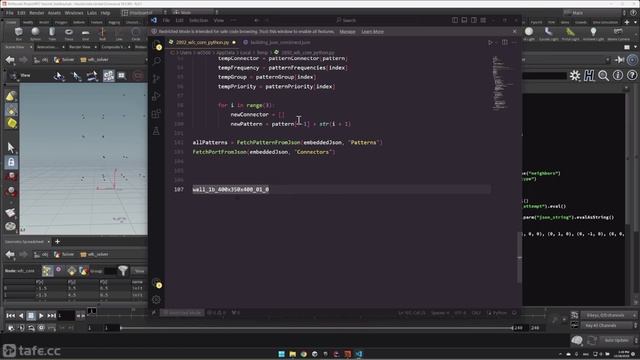The width and height of the screenshot is (640, 360).
Task: Create Ambient Light from shelf
Action: click(x=593, y=33)
